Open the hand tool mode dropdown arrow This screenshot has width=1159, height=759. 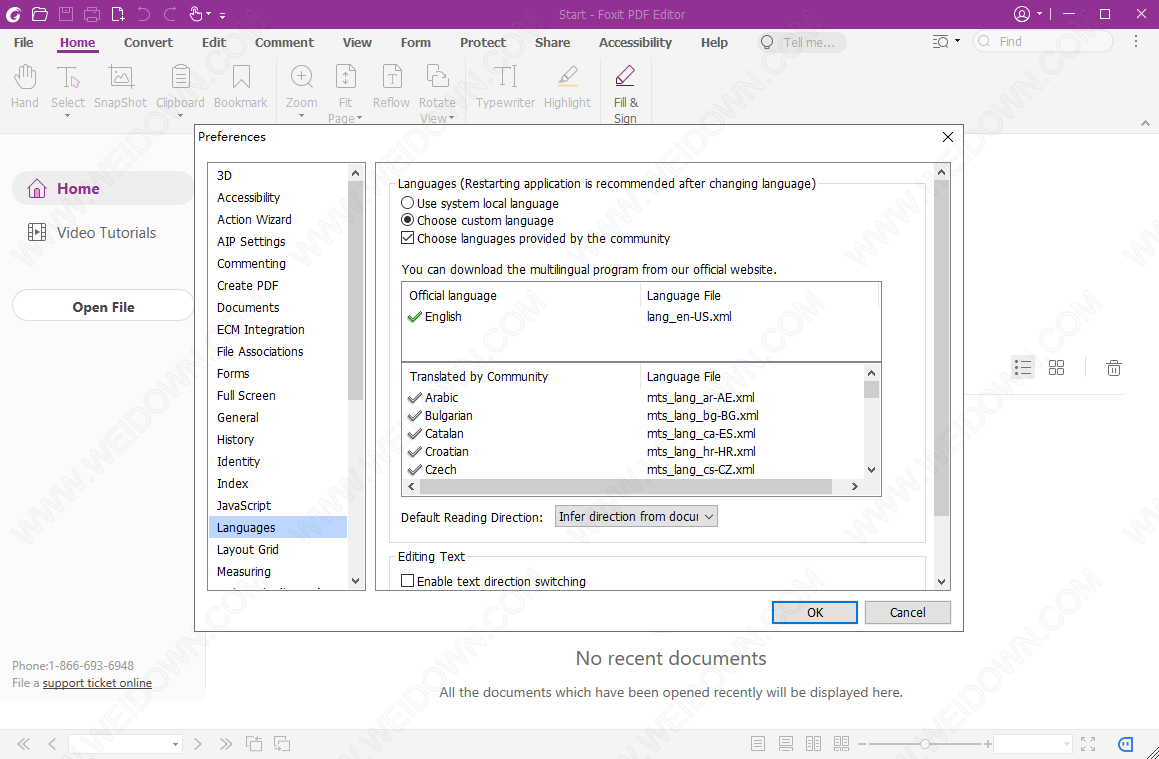[x=209, y=14]
